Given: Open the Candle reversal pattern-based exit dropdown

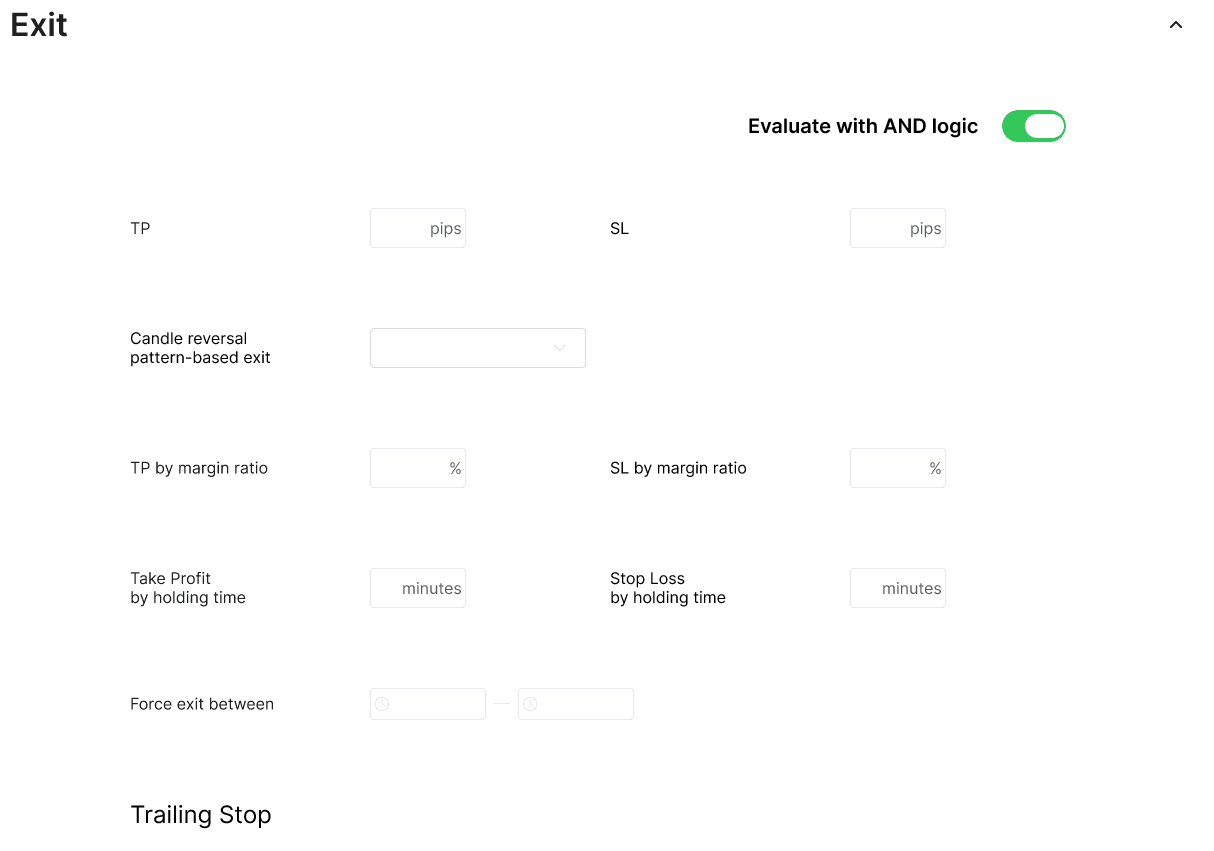Looking at the screenshot, I should click(477, 348).
